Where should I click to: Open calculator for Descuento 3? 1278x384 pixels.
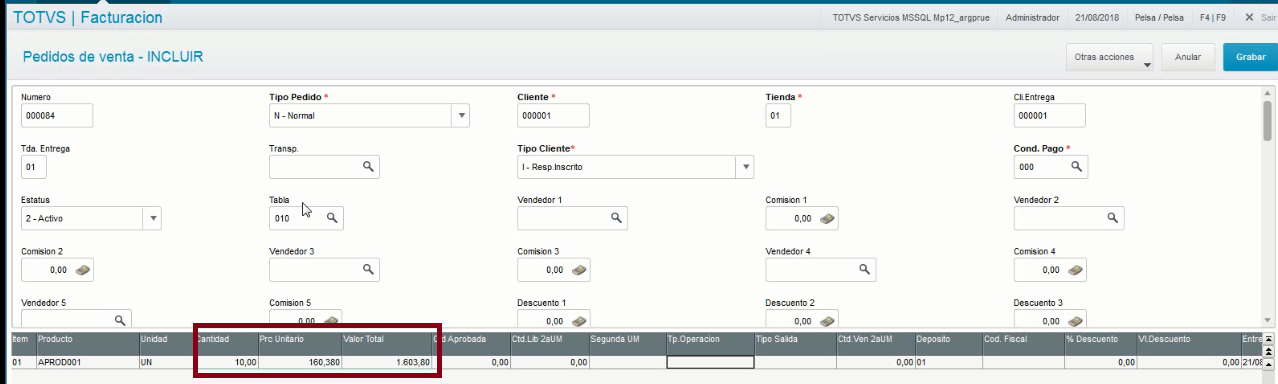point(1076,320)
